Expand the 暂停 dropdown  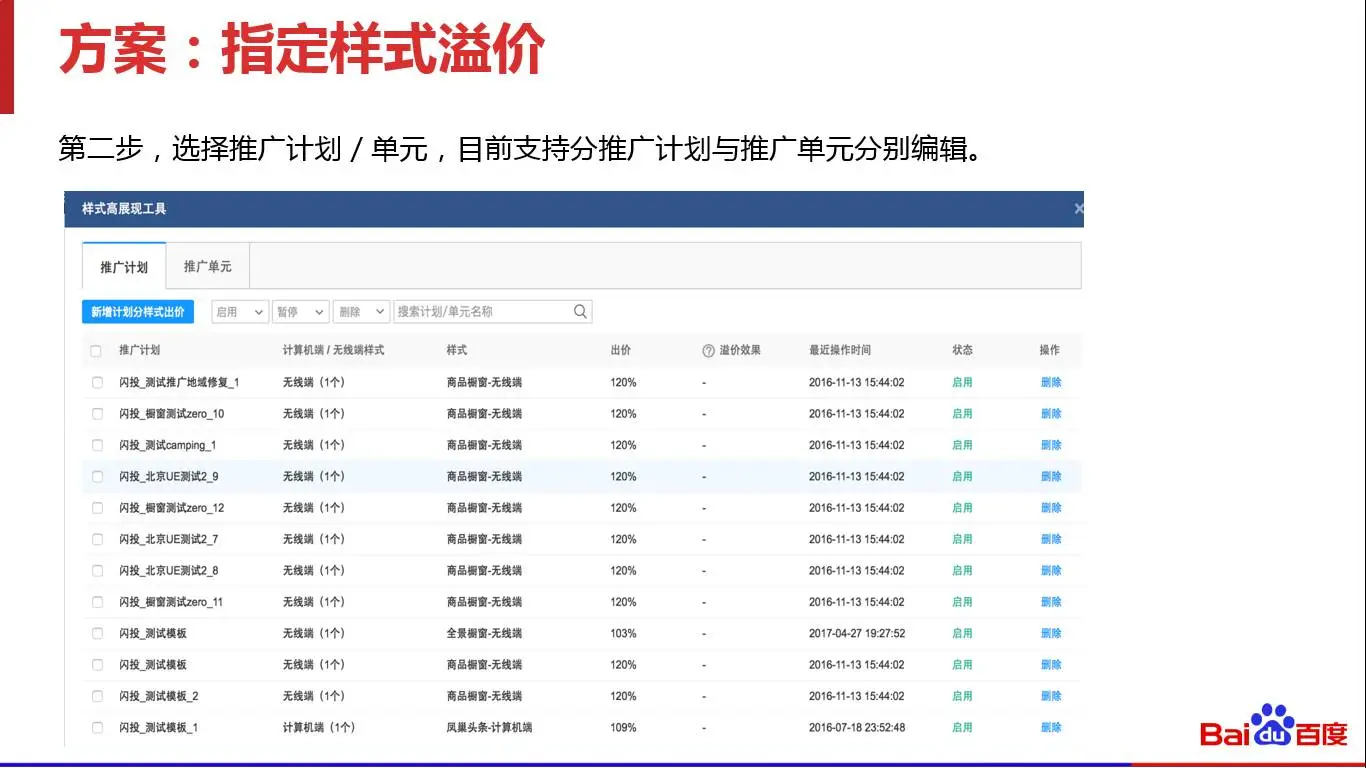[301, 312]
